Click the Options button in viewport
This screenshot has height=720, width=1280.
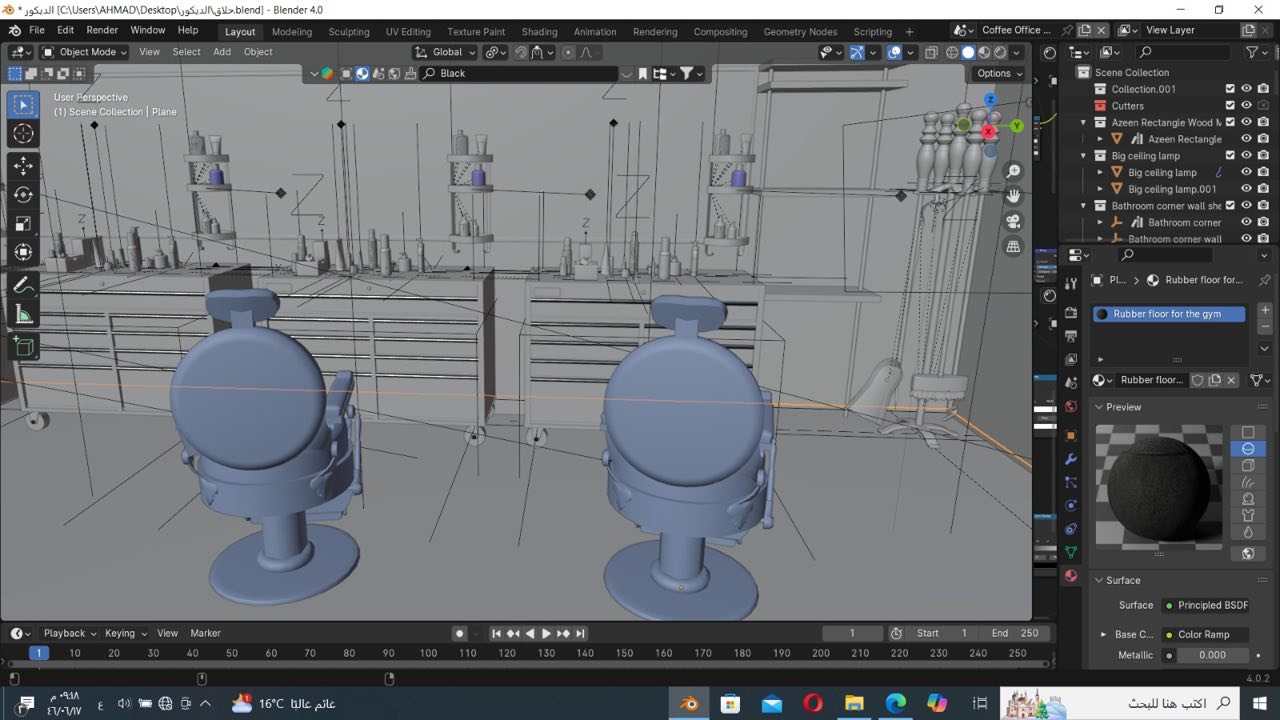tap(998, 73)
